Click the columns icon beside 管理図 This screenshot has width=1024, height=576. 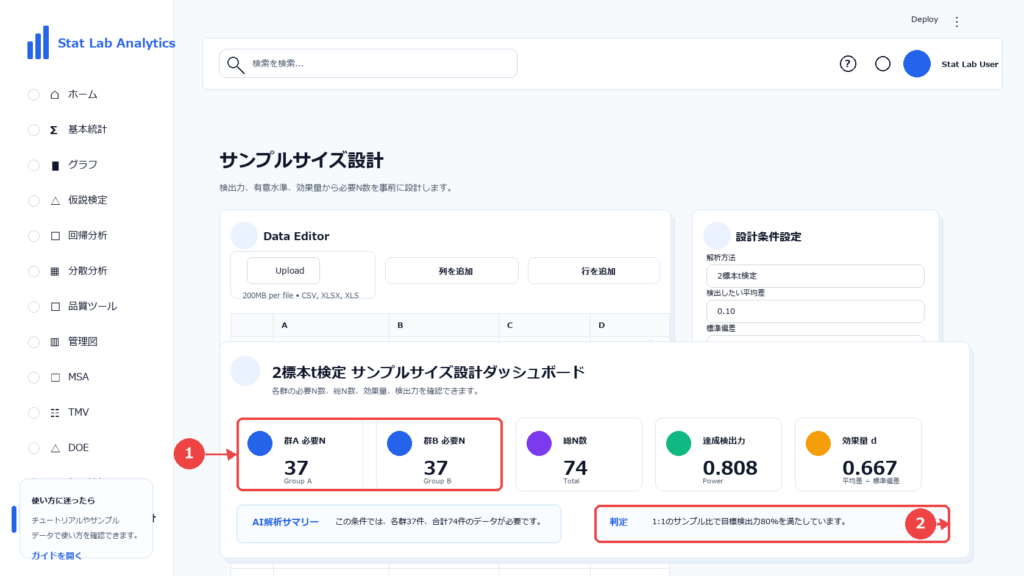click(55, 342)
